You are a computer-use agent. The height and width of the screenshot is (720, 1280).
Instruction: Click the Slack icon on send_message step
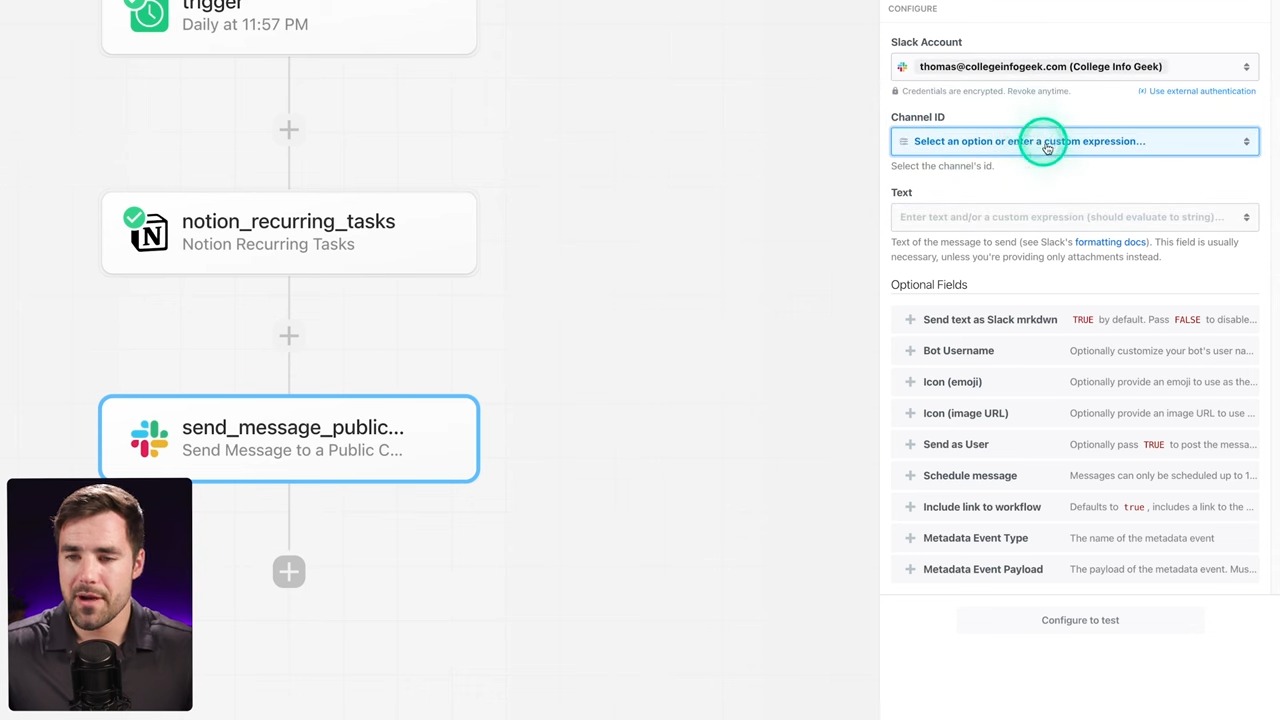(x=149, y=439)
